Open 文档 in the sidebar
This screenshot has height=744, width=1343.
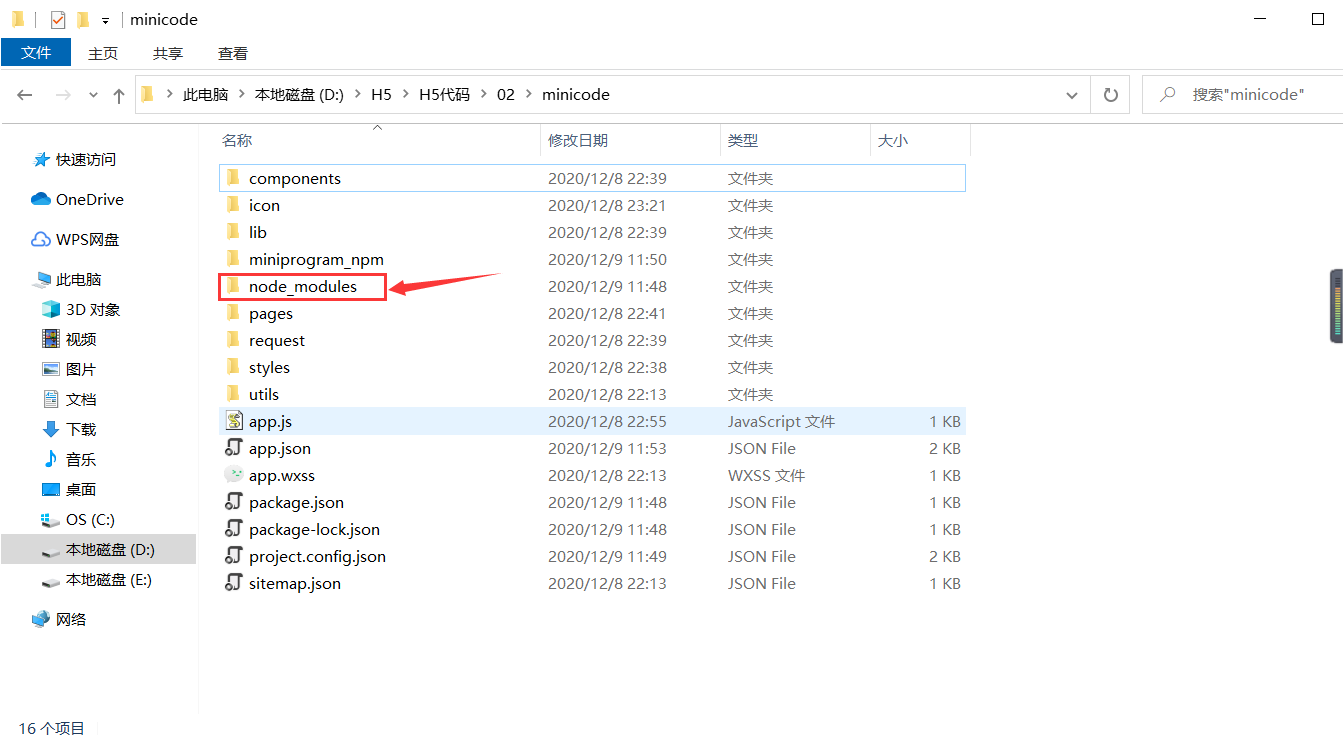pos(69,399)
